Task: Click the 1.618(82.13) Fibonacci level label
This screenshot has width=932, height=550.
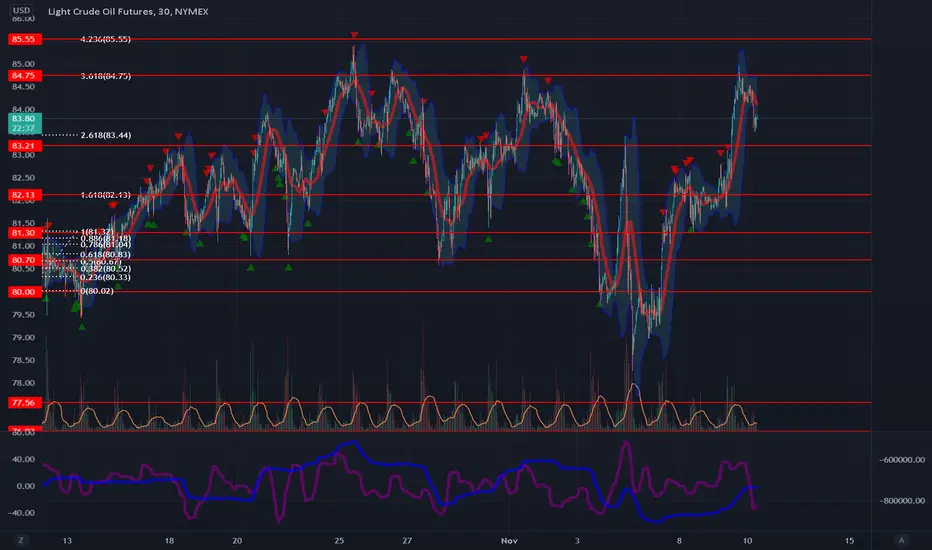Action: [x=105, y=195]
